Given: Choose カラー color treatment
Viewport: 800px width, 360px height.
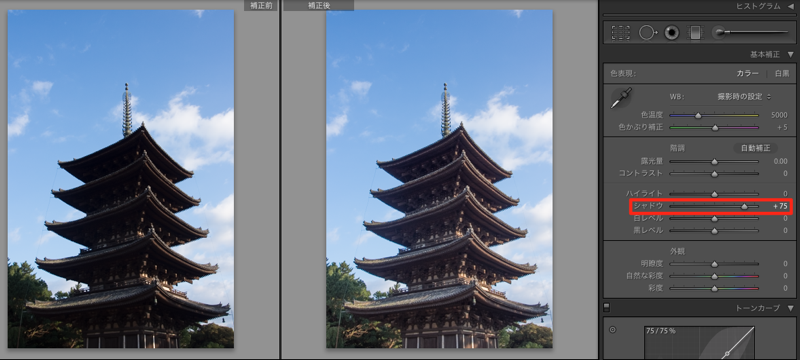Looking at the screenshot, I should pyautogui.click(x=747, y=73).
